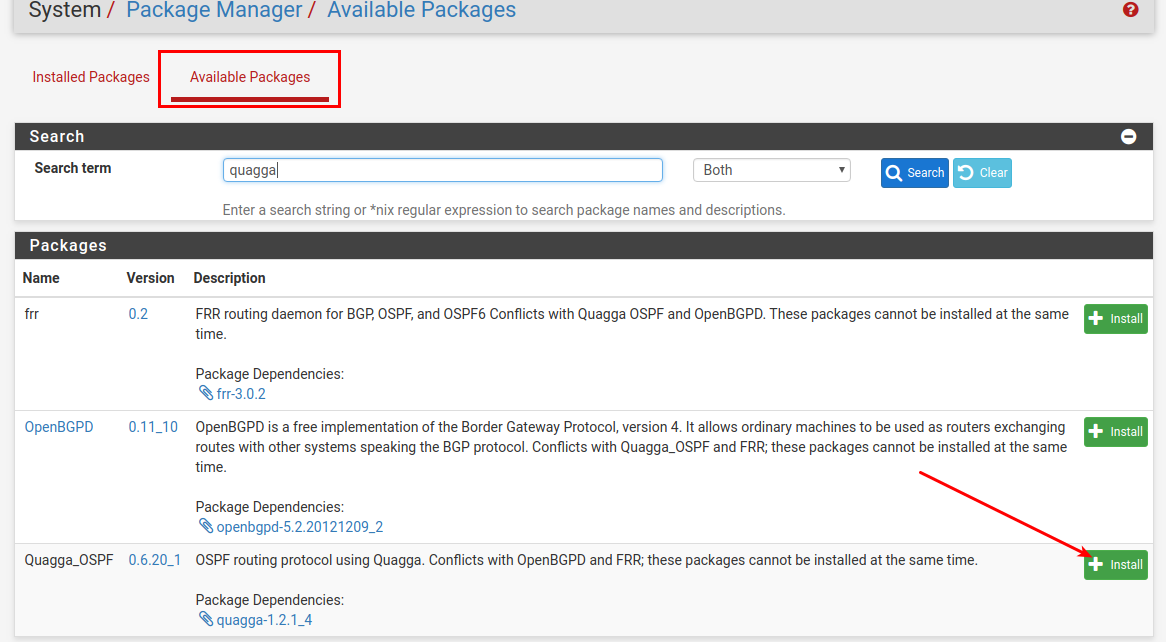Open the 'Both' search scope dropdown
The height and width of the screenshot is (642, 1166).
point(771,170)
